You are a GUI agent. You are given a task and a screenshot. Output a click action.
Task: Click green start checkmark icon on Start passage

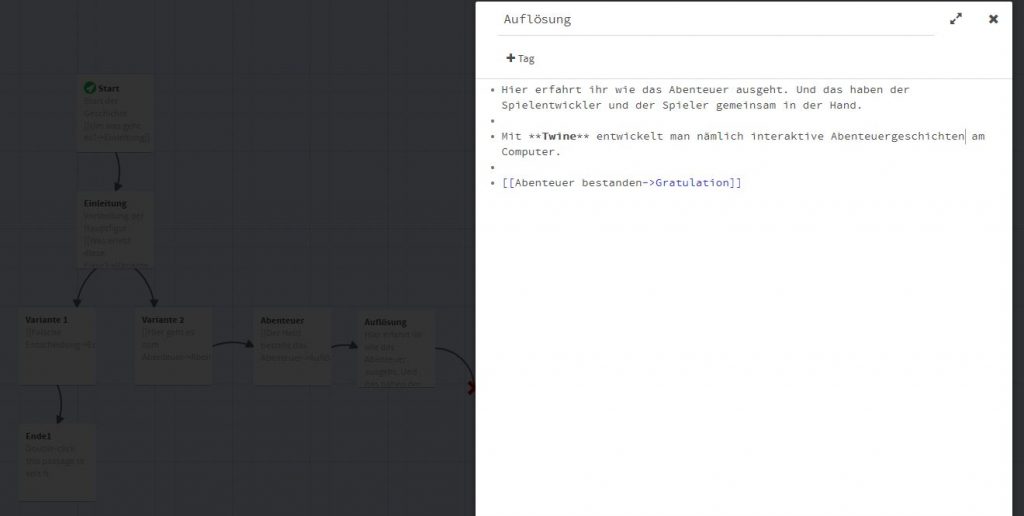tap(90, 88)
